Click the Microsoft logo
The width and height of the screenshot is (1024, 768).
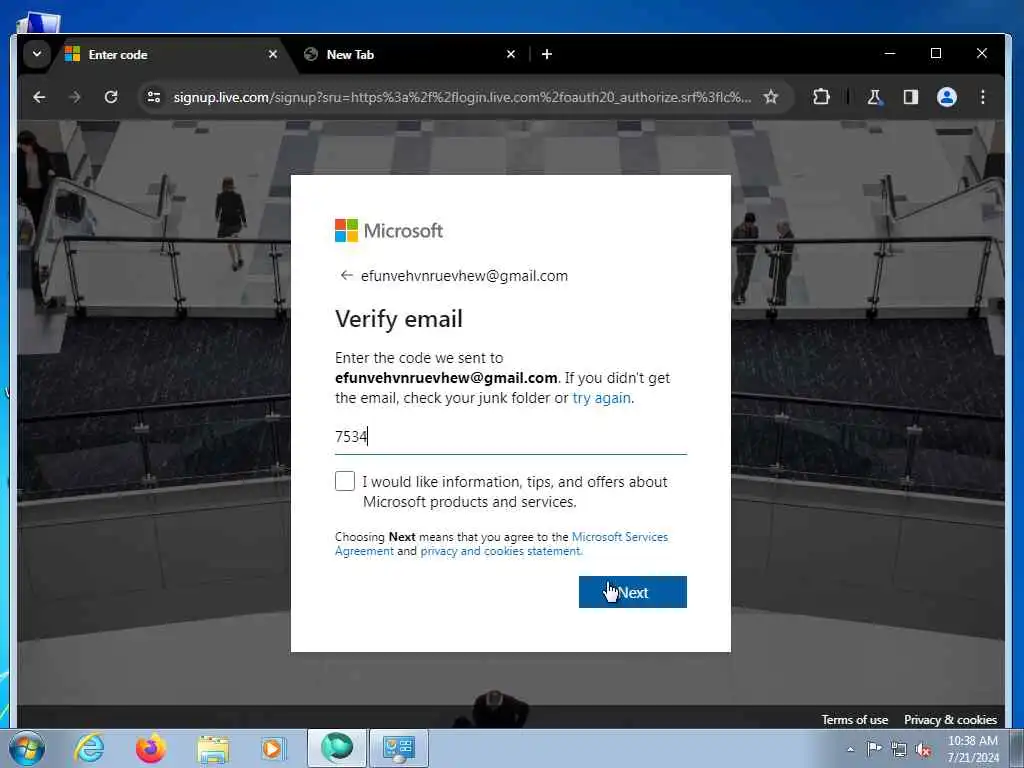389,231
